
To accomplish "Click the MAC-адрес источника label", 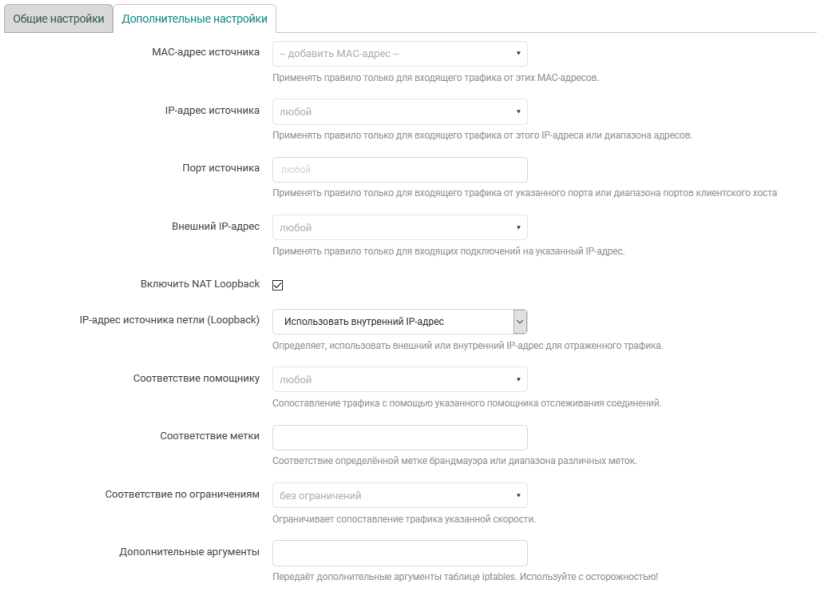I will 198,51.
